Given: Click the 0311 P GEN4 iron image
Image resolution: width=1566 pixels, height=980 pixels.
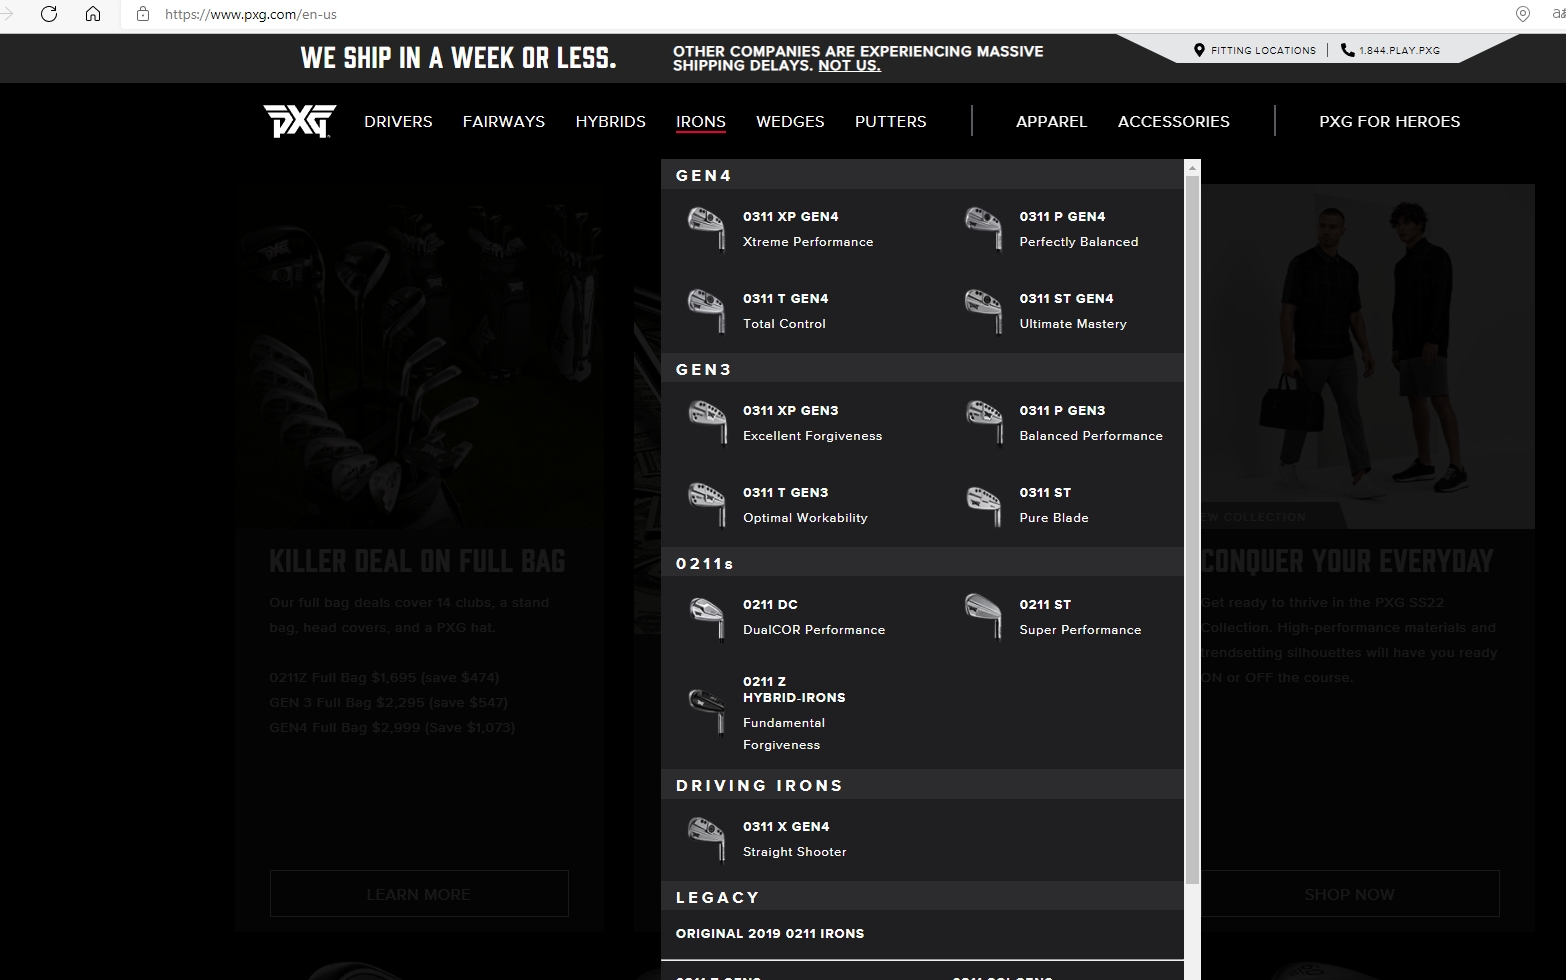Looking at the screenshot, I should [983, 229].
